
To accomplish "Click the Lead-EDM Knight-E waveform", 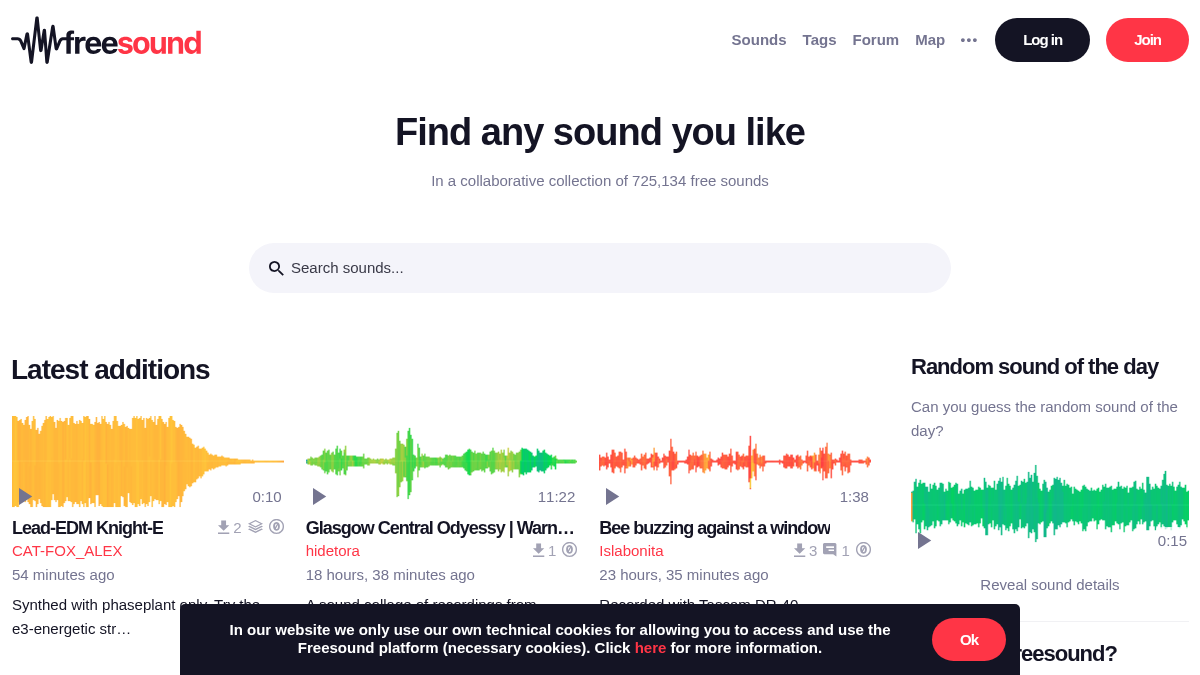I will tap(148, 461).
